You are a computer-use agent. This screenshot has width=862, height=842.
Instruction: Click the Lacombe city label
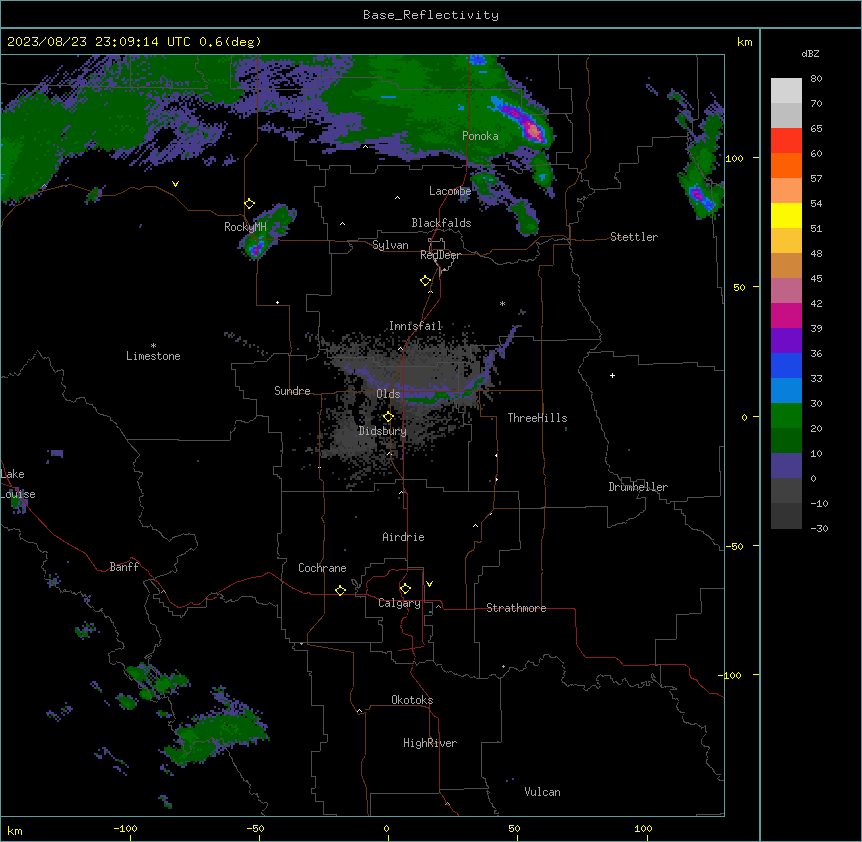coord(450,191)
